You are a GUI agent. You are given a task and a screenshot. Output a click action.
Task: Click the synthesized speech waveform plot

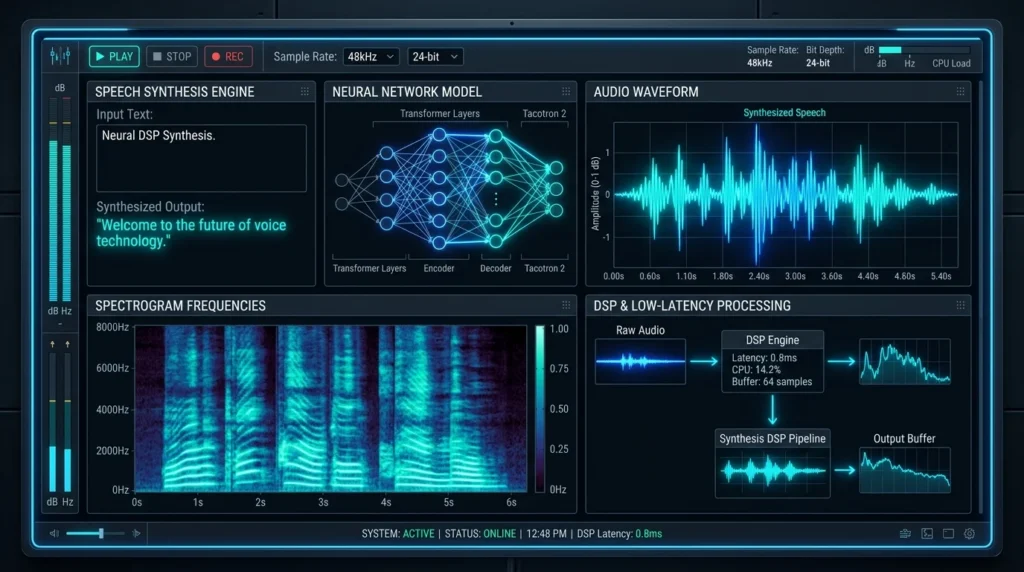pos(786,195)
